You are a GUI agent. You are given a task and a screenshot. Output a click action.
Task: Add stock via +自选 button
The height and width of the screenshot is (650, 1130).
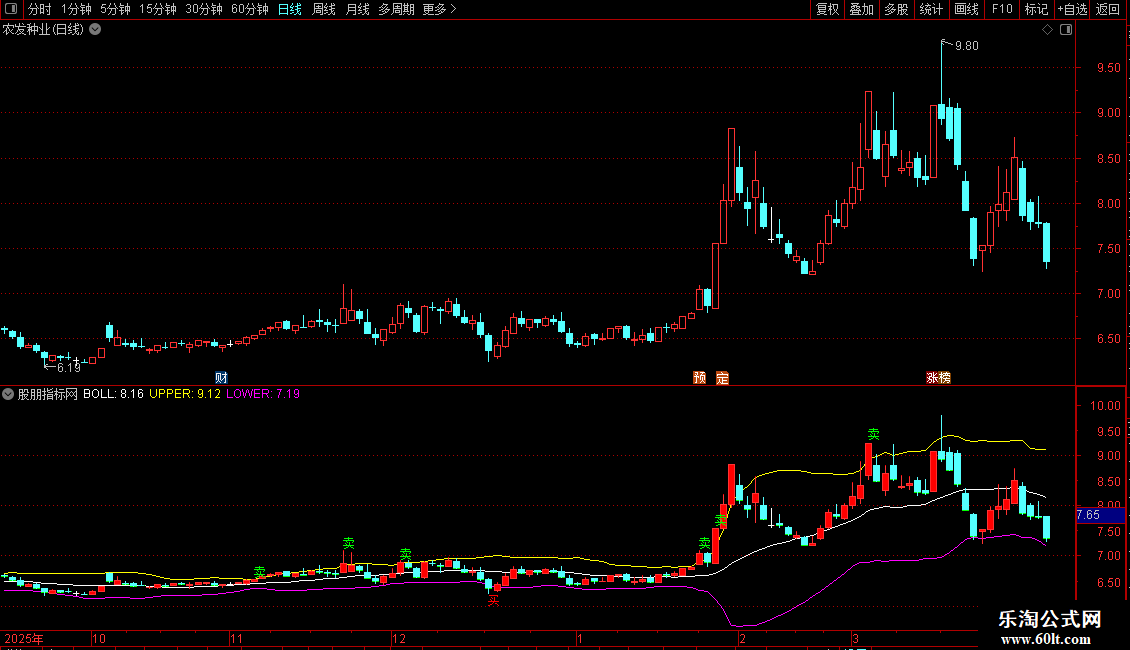[1072, 9]
